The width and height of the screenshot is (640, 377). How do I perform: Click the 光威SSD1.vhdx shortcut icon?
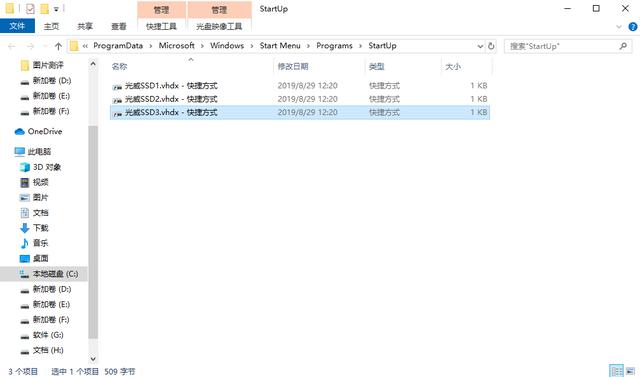[x=117, y=86]
